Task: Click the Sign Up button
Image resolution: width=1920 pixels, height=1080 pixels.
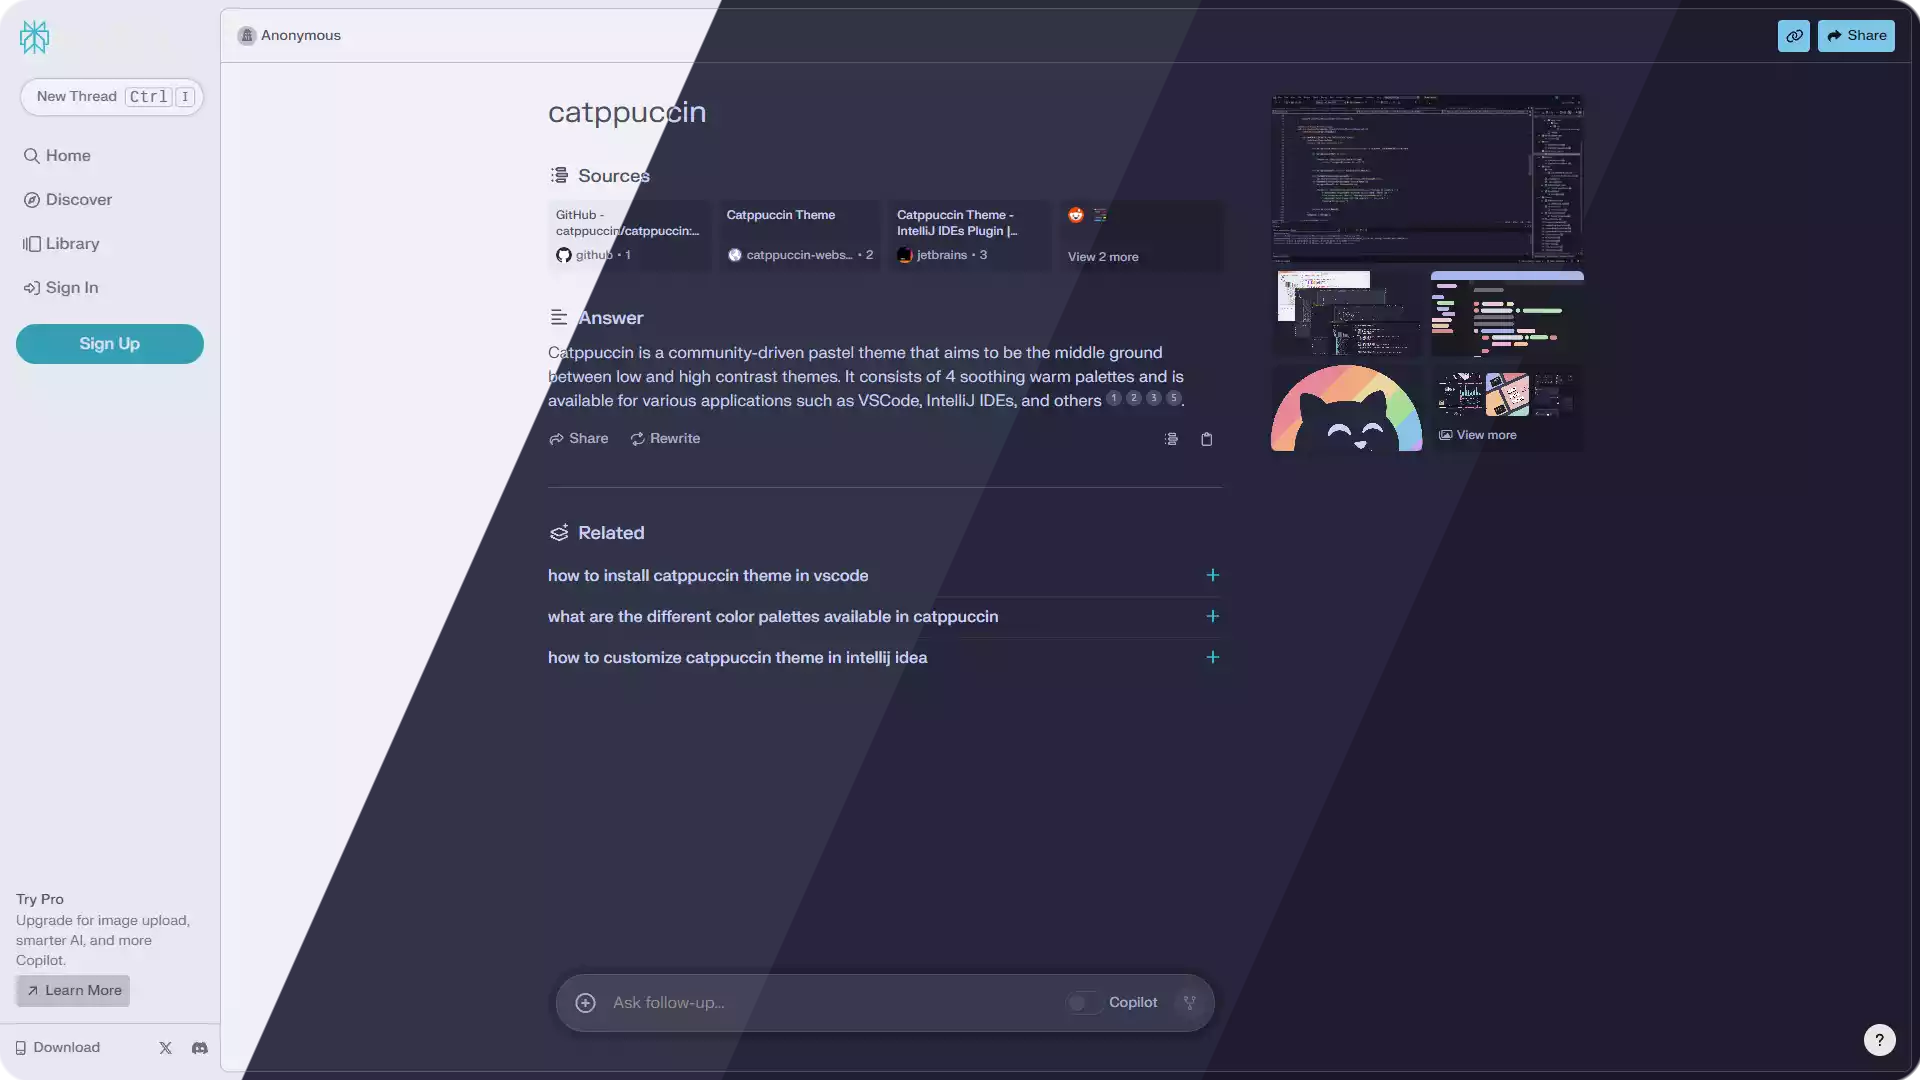Action: 110,344
